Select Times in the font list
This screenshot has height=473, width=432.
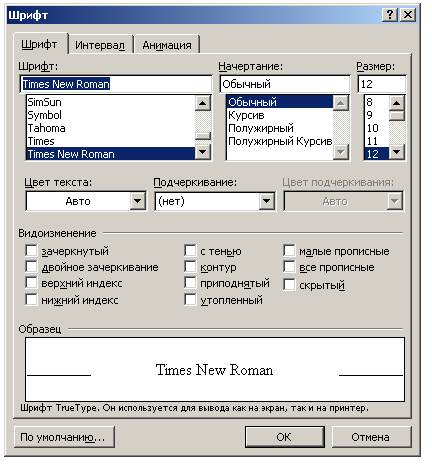[x=111, y=141]
